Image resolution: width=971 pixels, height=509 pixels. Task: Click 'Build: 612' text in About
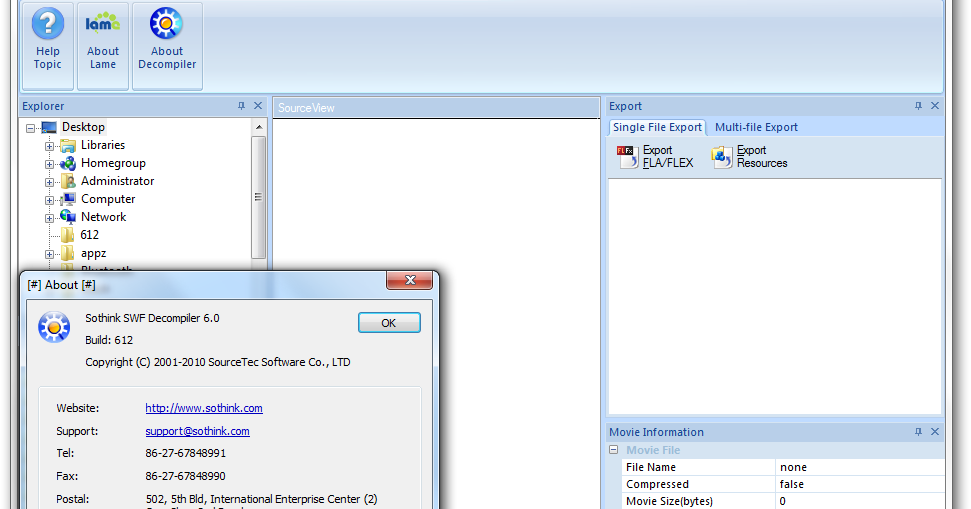109,340
